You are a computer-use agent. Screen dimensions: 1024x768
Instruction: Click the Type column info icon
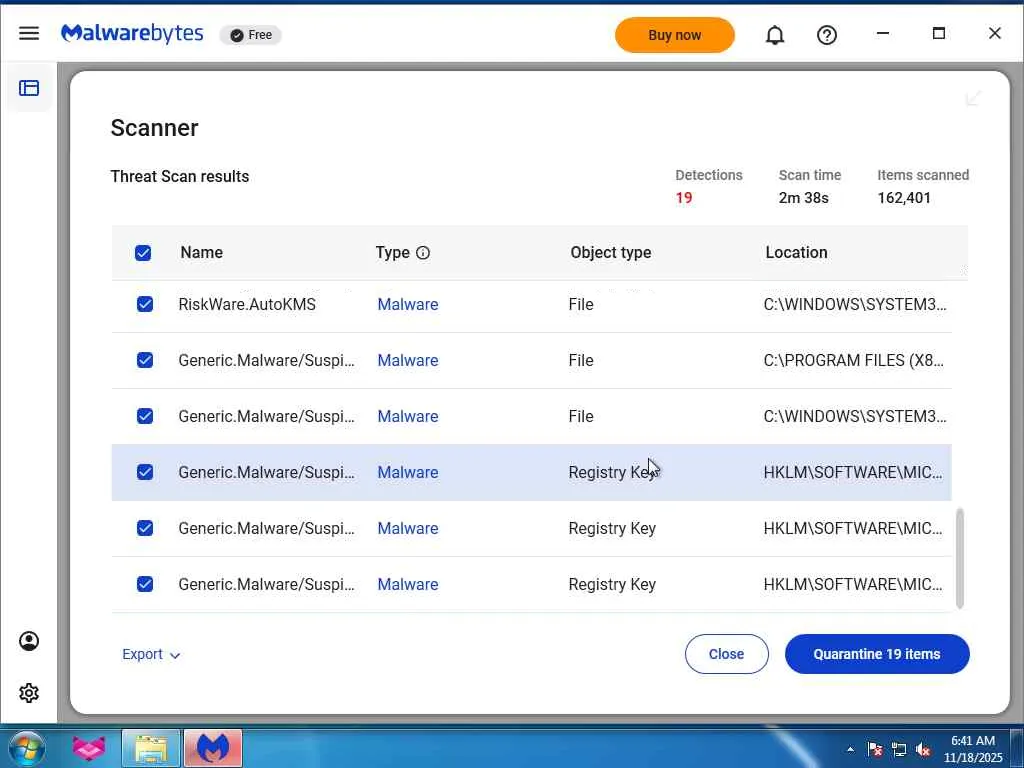click(423, 253)
